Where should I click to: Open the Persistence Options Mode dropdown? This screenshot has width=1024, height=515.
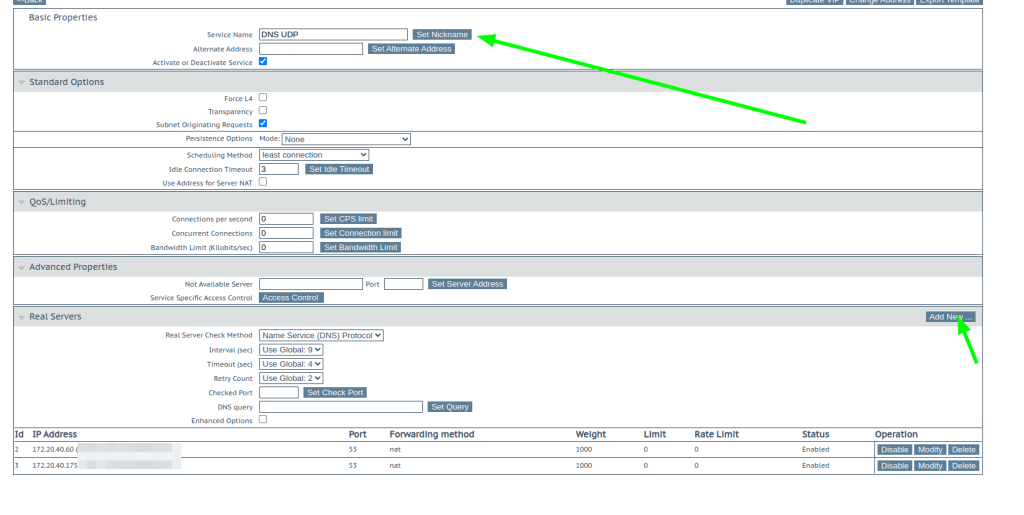tap(346, 139)
